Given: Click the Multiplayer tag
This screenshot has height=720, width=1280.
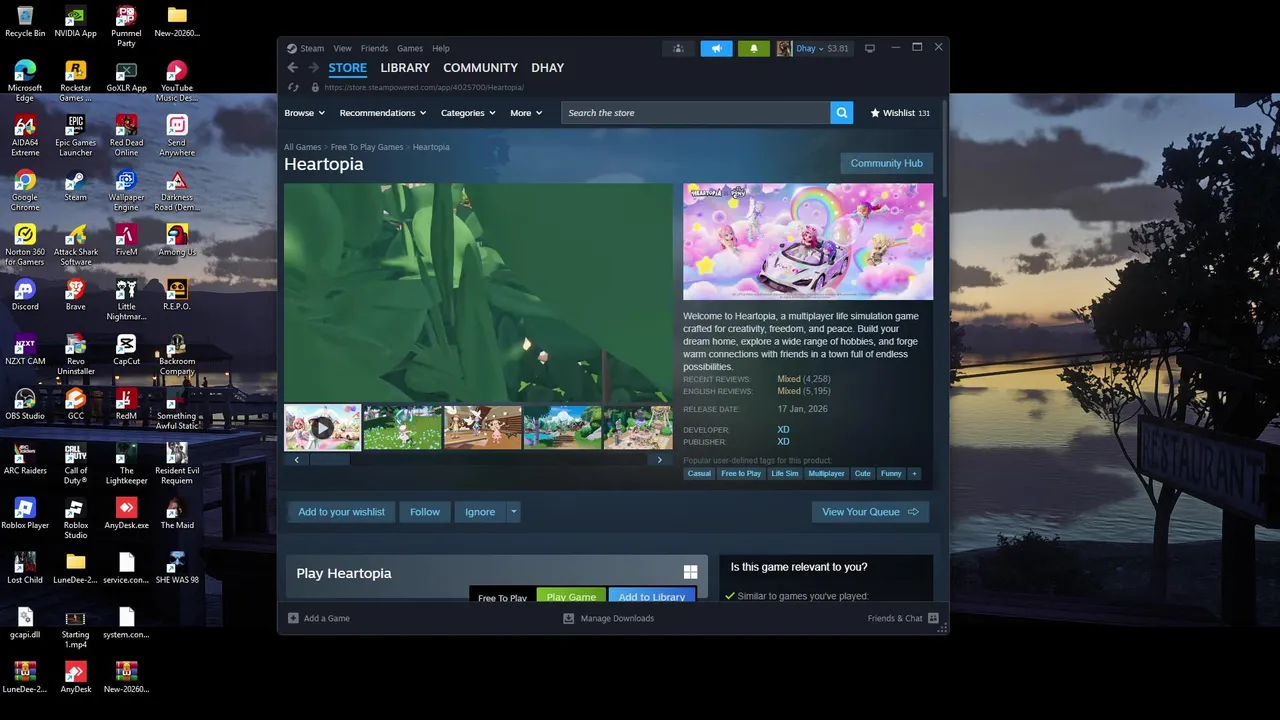Looking at the screenshot, I should (826, 474).
